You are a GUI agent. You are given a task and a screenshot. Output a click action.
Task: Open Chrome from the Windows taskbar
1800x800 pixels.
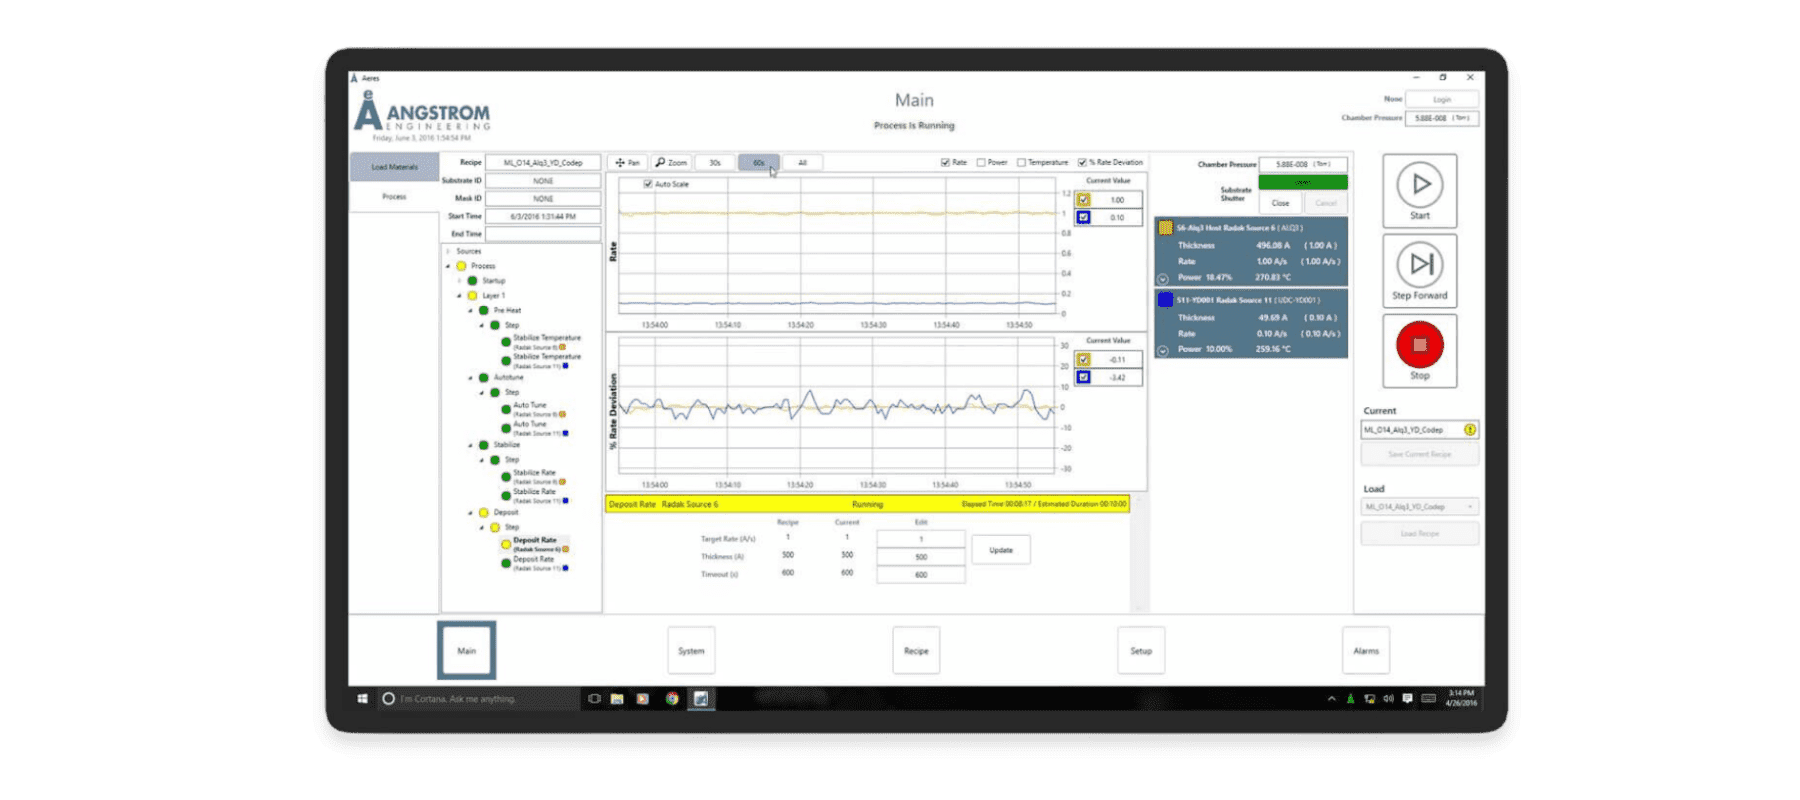(672, 699)
